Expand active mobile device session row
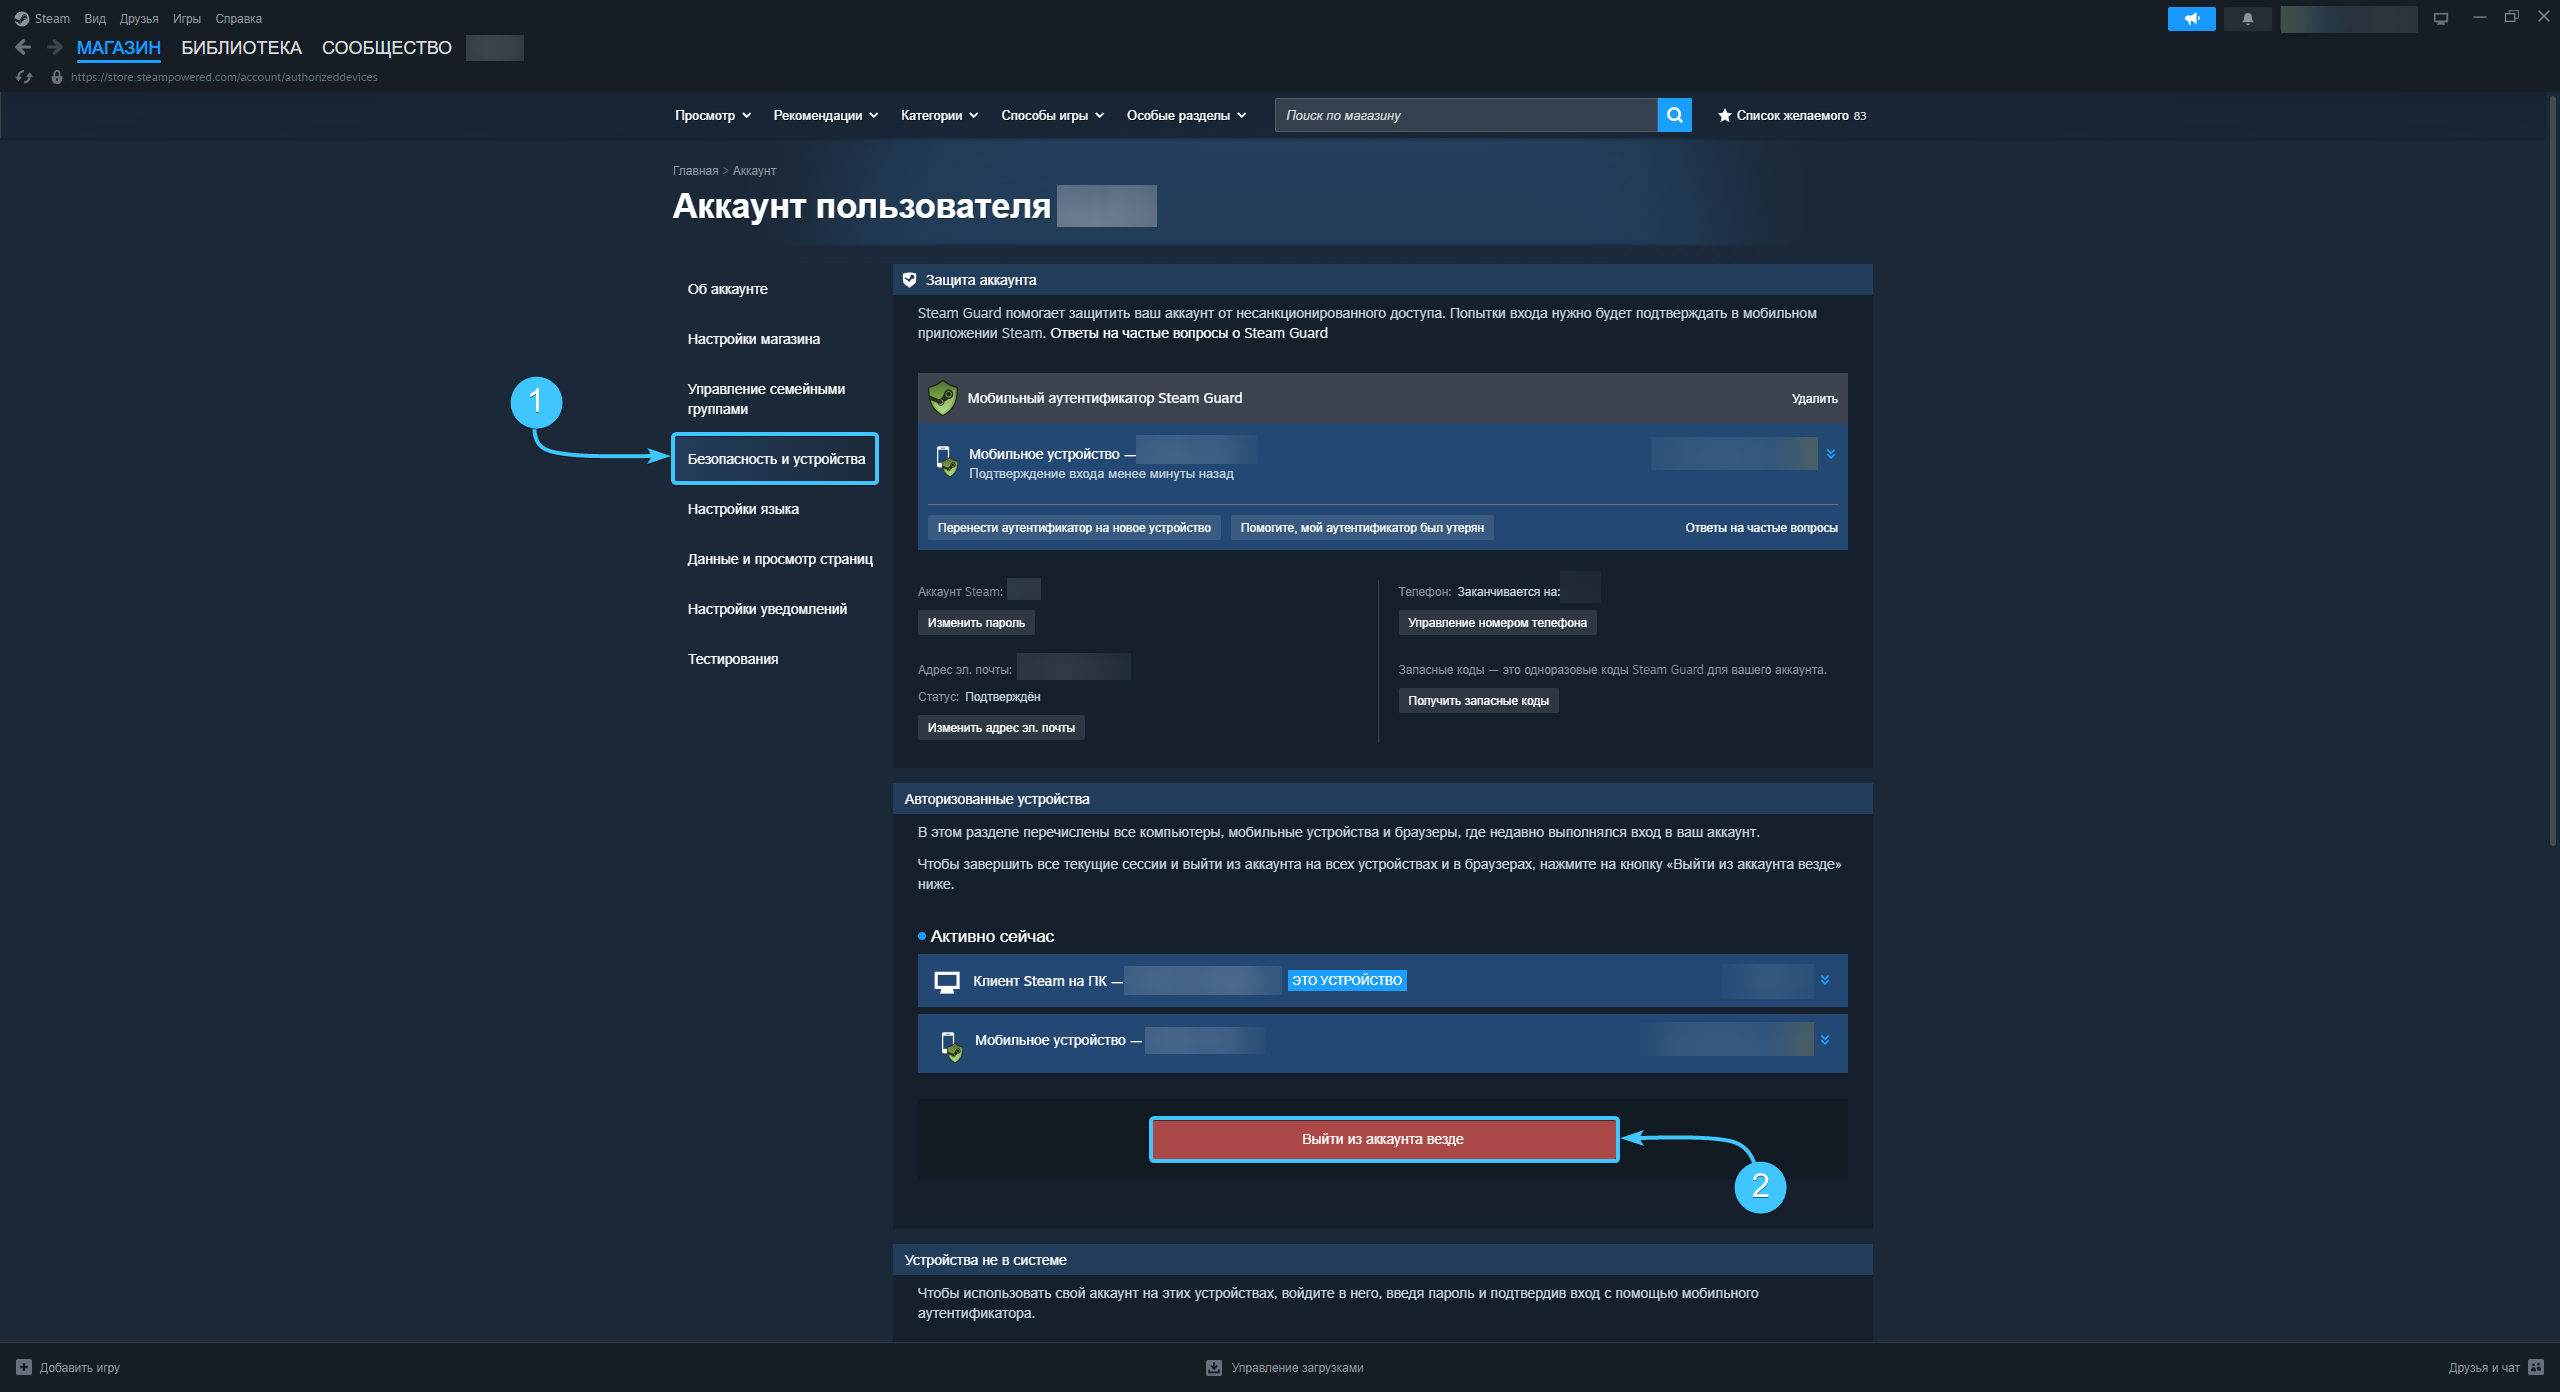The image size is (2560, 1392). (1824, 1040)
